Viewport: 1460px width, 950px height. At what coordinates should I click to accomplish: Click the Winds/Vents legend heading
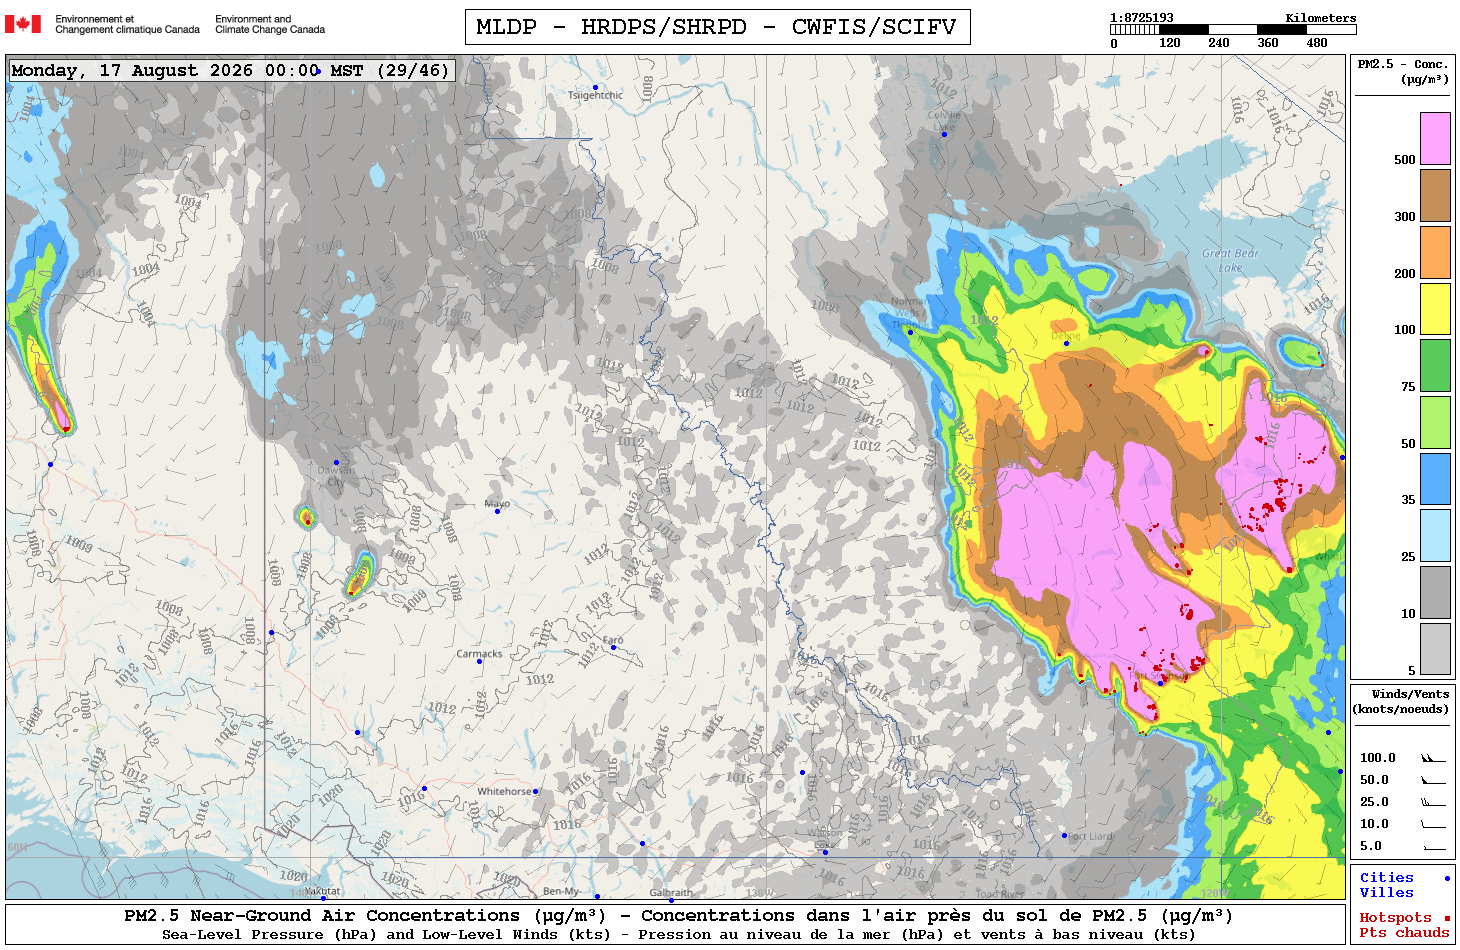click(x=1401, y=701)
